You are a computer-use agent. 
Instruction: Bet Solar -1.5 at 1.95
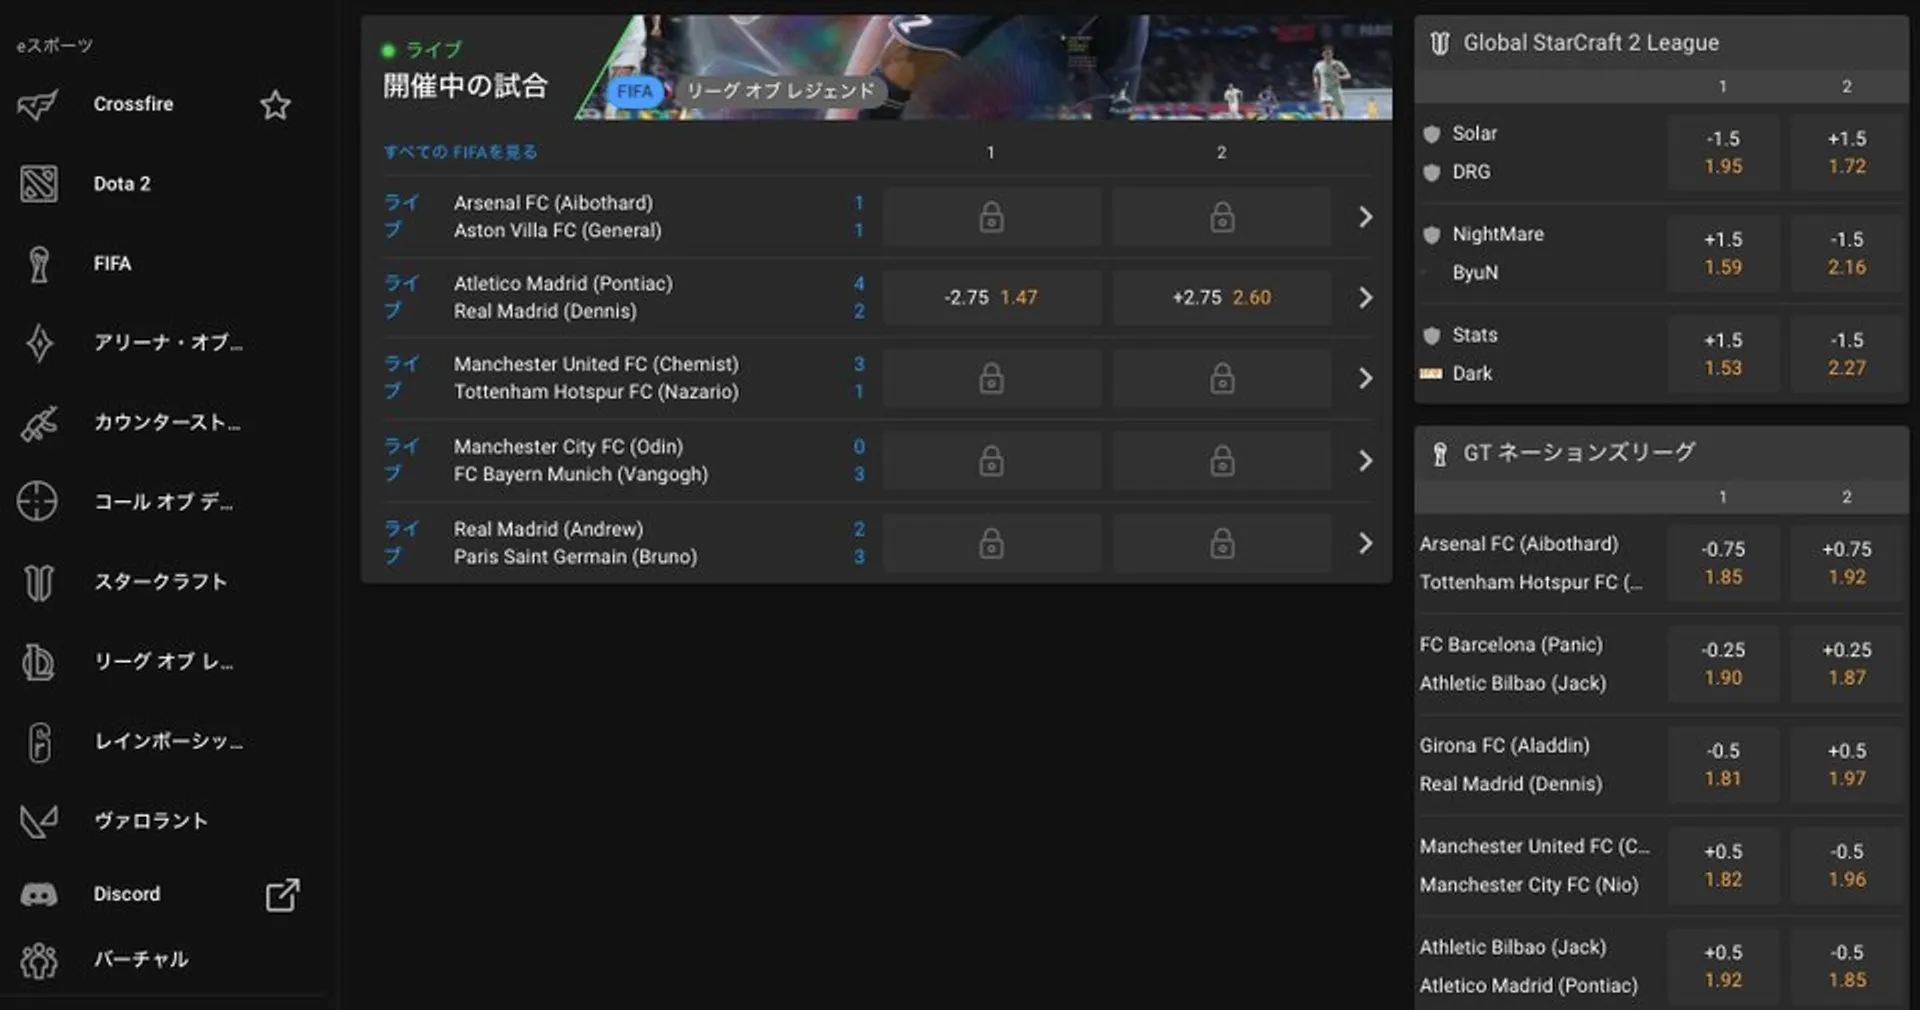pos(1723,153)
